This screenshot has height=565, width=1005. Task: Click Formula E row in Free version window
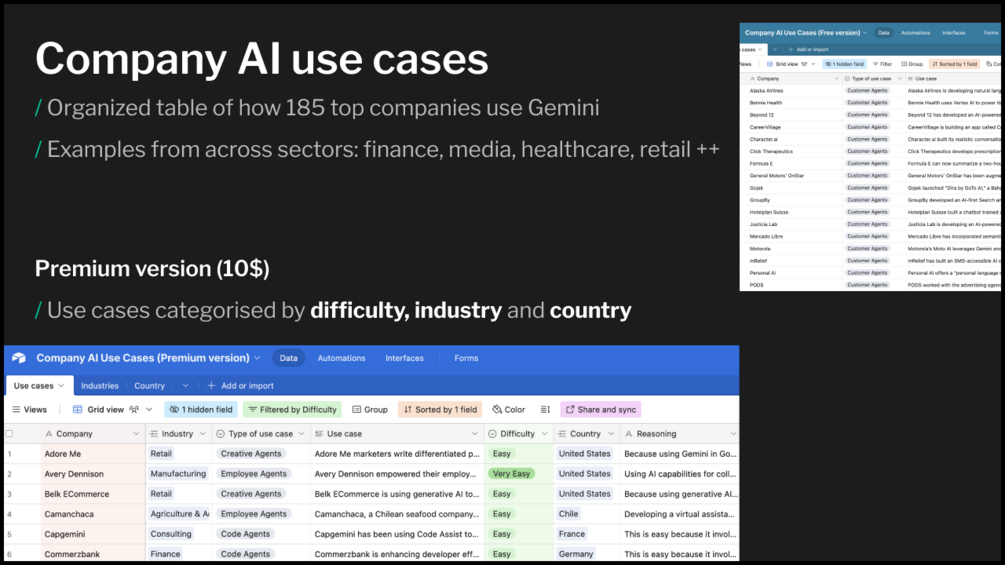[x=870, y=163]
